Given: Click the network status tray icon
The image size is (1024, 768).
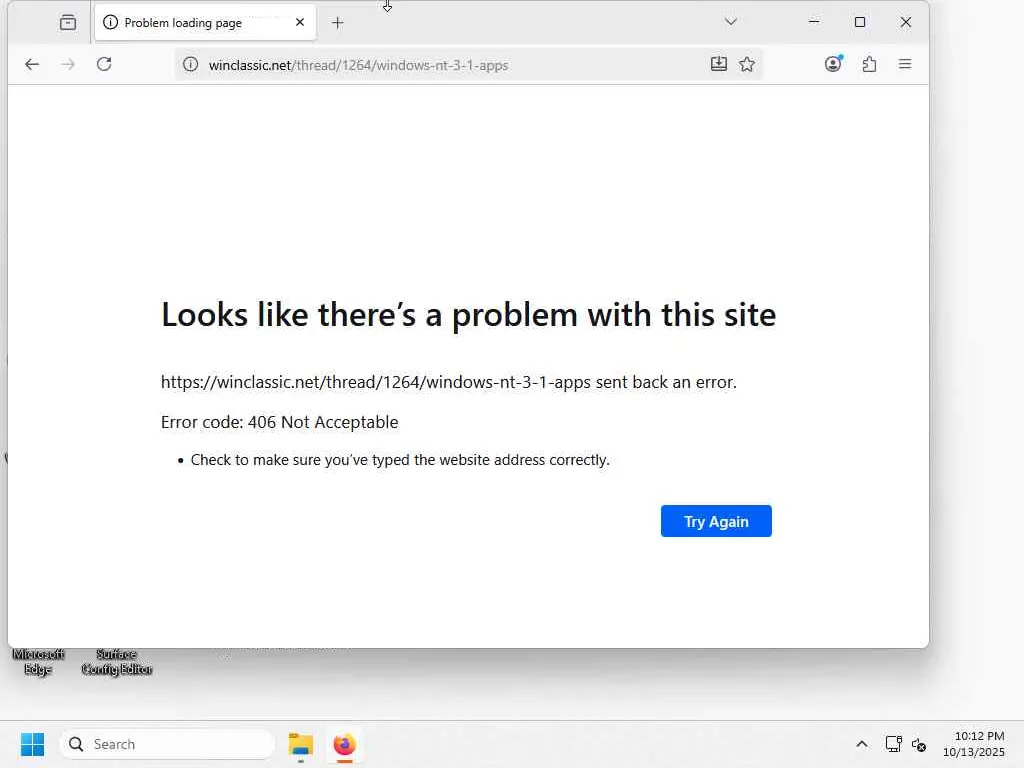Looking at the screenshot, I should click(x=893, y=744).
